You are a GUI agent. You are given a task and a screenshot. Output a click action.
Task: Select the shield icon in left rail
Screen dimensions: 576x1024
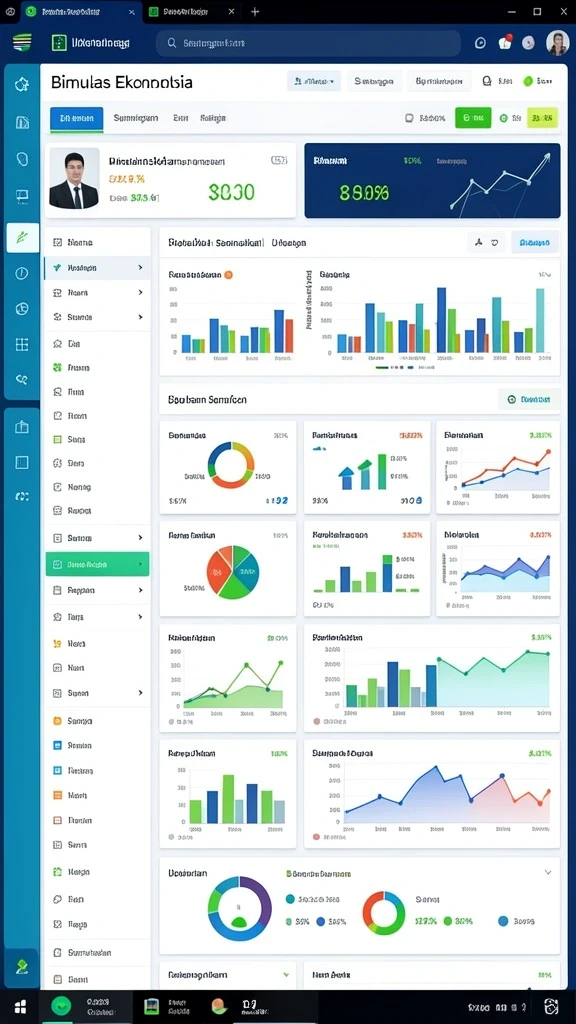[22, 159]
